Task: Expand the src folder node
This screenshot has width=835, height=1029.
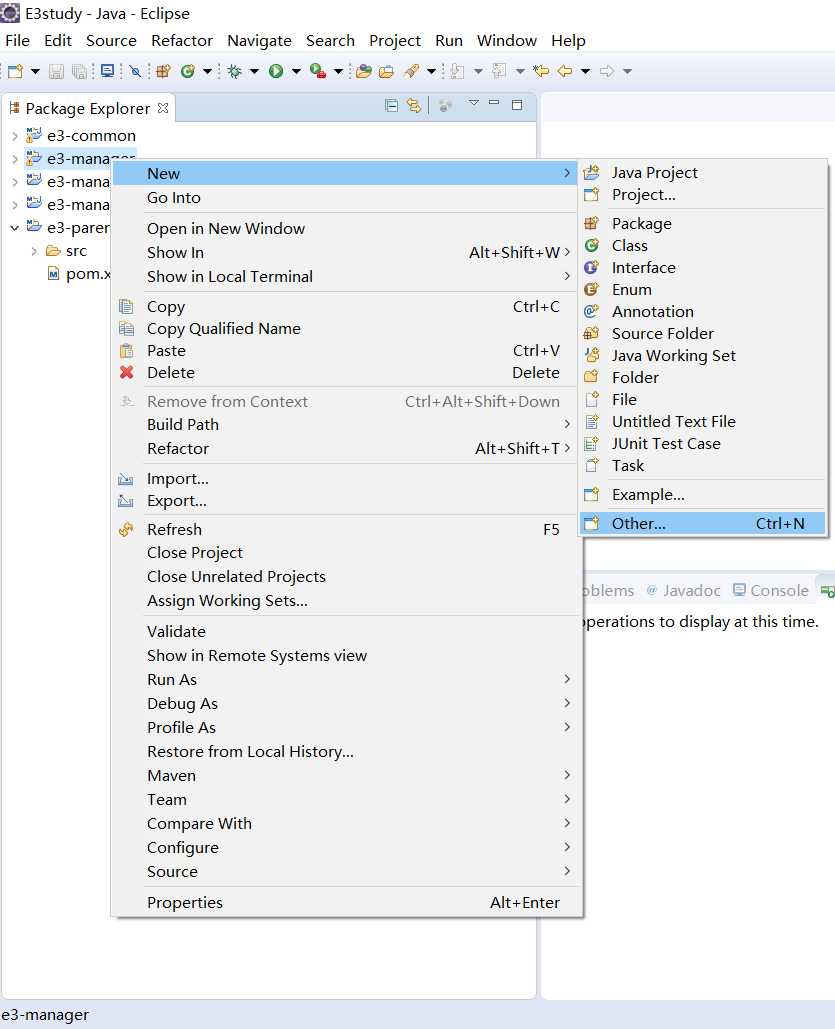Action: tap(34, 251)
